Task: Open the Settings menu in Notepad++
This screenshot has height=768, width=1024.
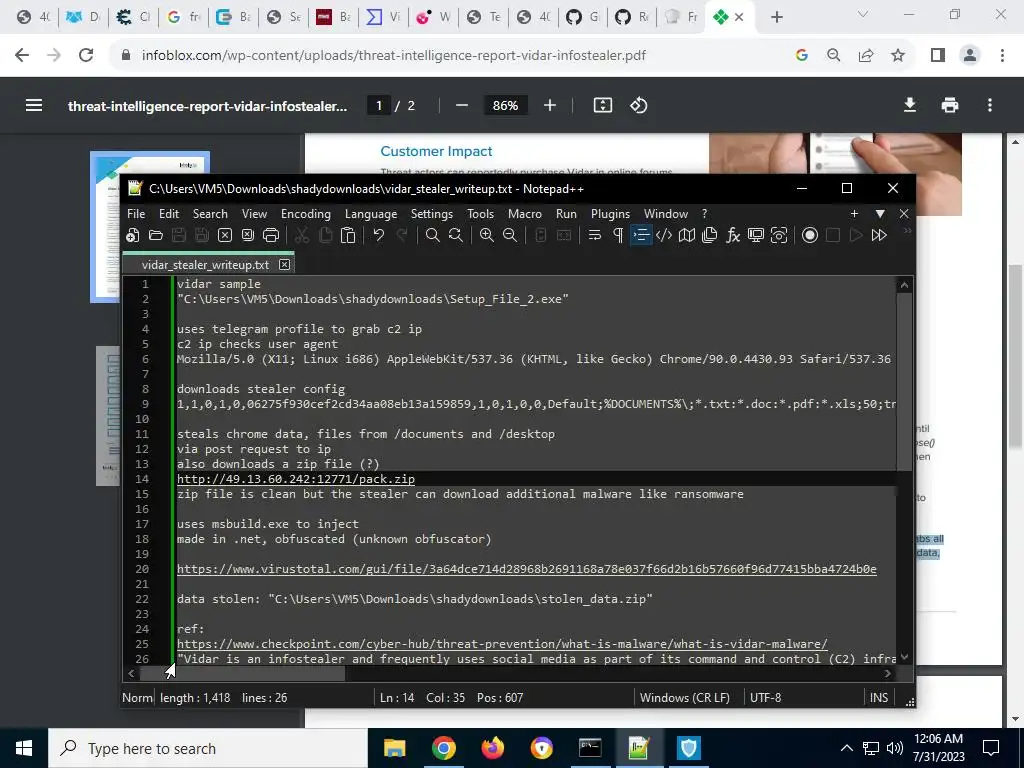Action: (x=432, y=214)
